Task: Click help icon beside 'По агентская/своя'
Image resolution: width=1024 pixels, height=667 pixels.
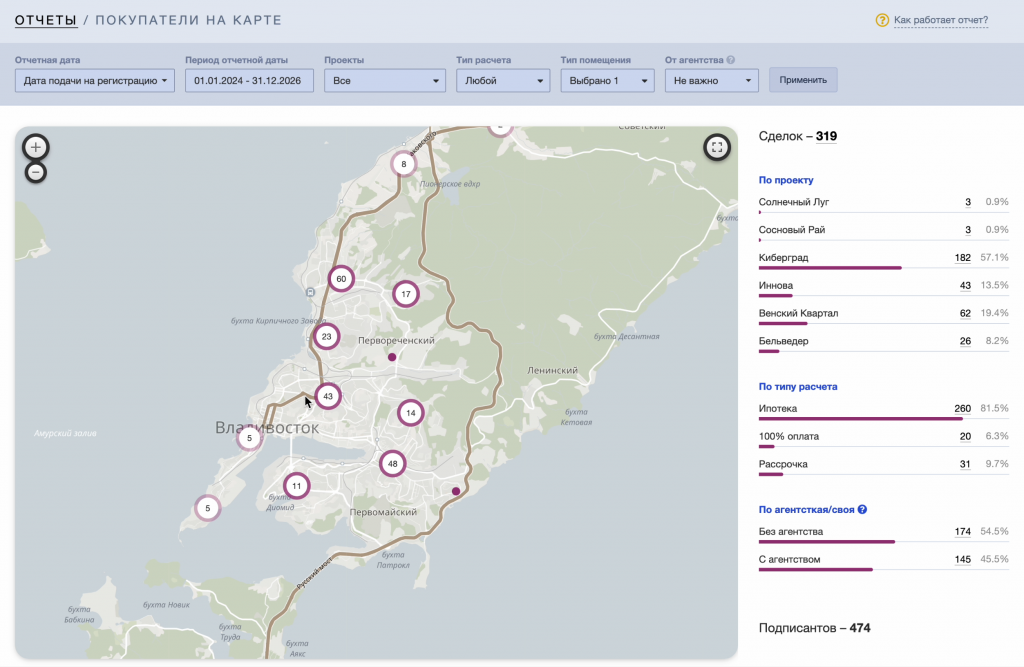Action: click(862, 510)
